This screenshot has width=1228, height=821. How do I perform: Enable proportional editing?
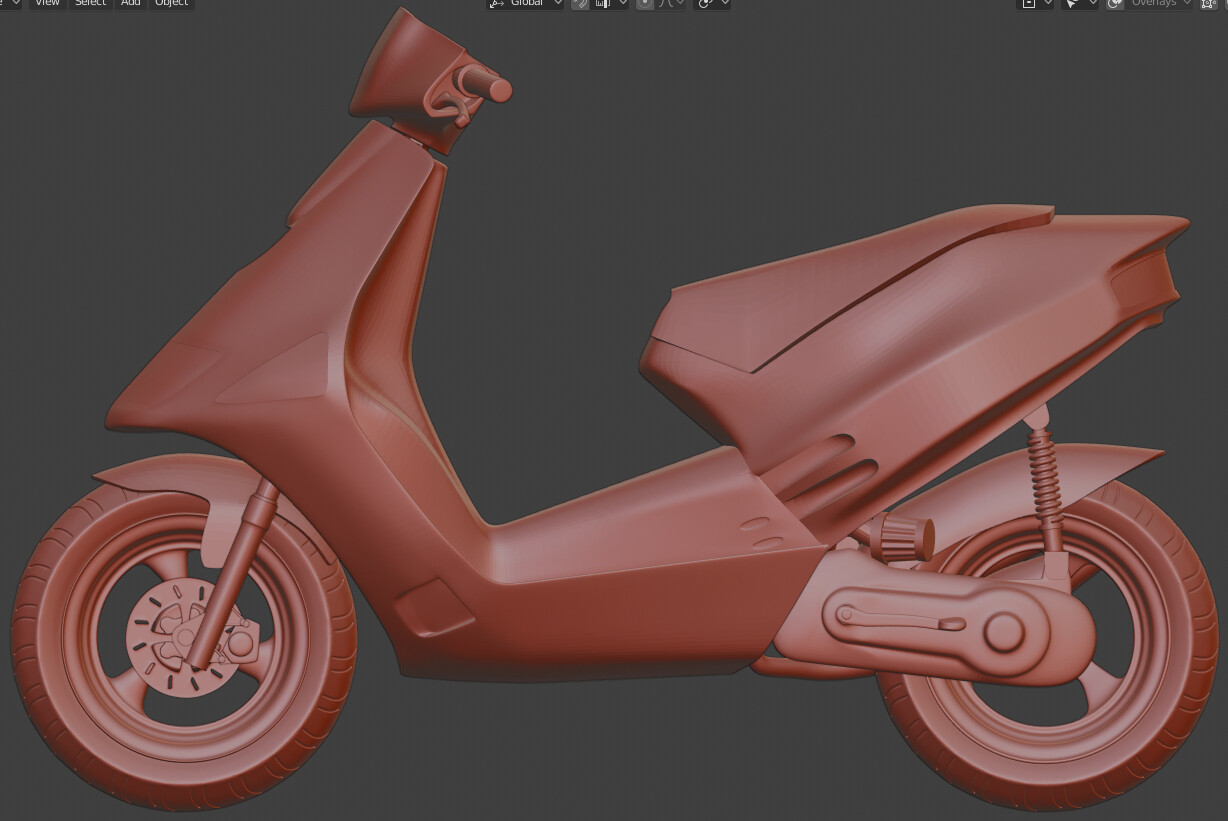pos(644,4)
